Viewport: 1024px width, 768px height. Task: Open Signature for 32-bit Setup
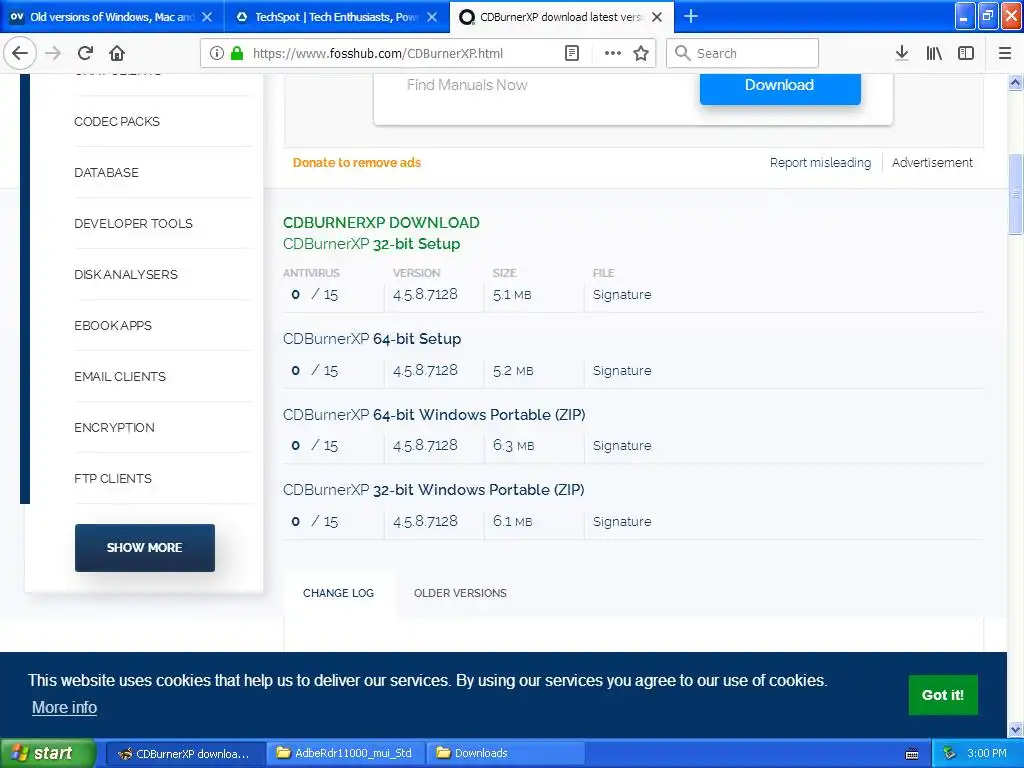click(x=622, y=295)
